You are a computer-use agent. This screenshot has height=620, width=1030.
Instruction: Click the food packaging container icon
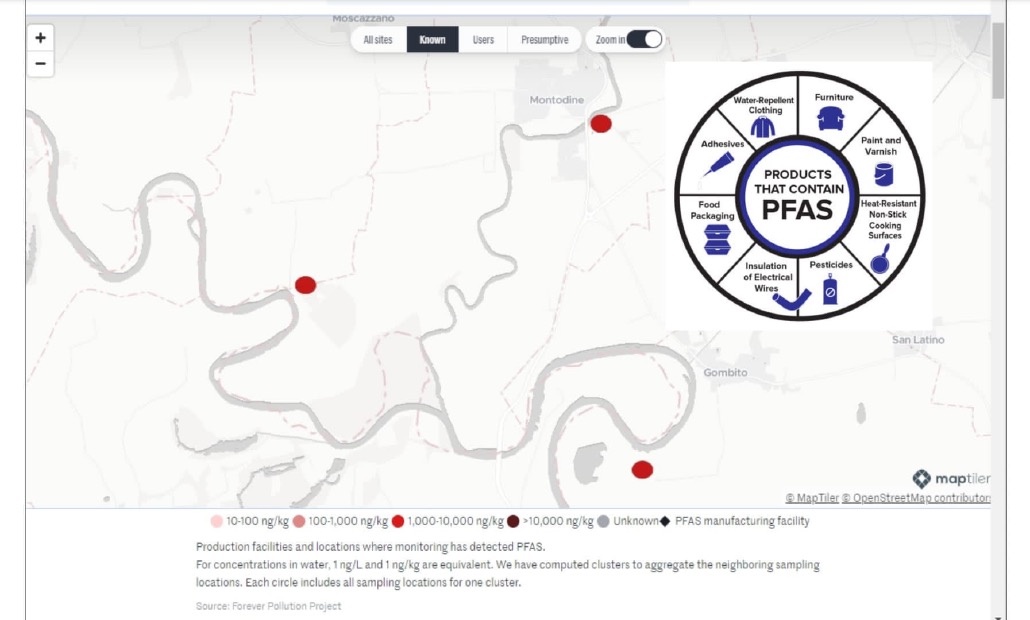pos(718,238)
